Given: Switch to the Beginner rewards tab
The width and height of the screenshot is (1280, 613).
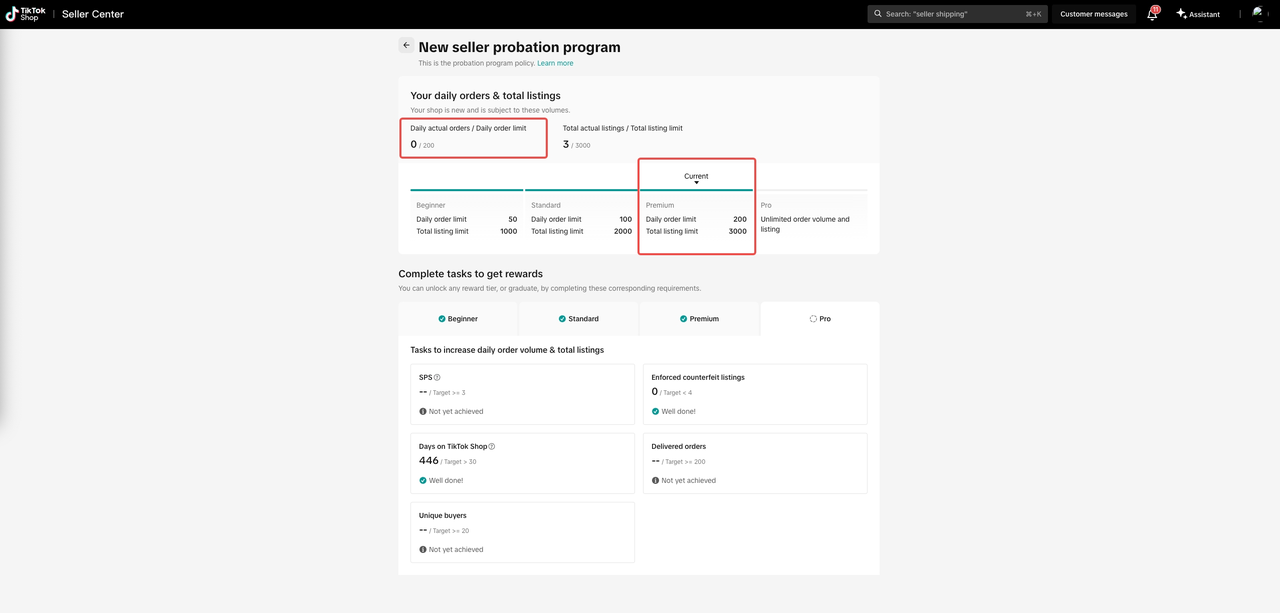Looking at the screenshot, I should (x=458, y=319).
